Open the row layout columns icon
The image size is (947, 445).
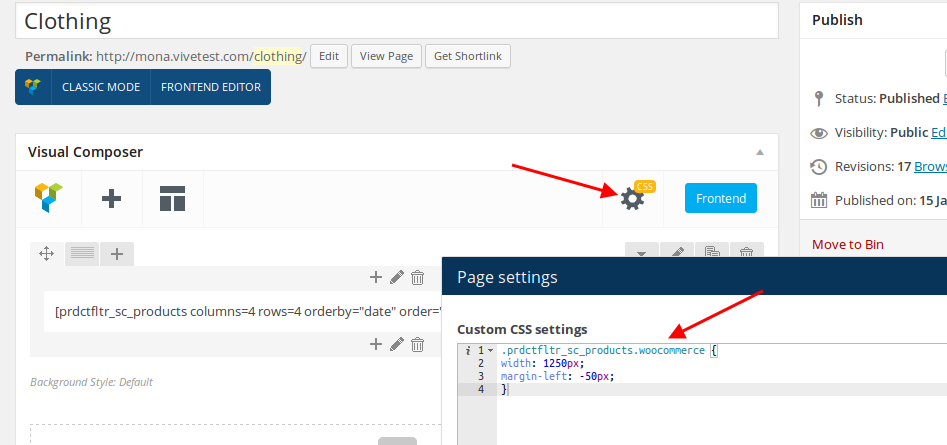(82, 254)
